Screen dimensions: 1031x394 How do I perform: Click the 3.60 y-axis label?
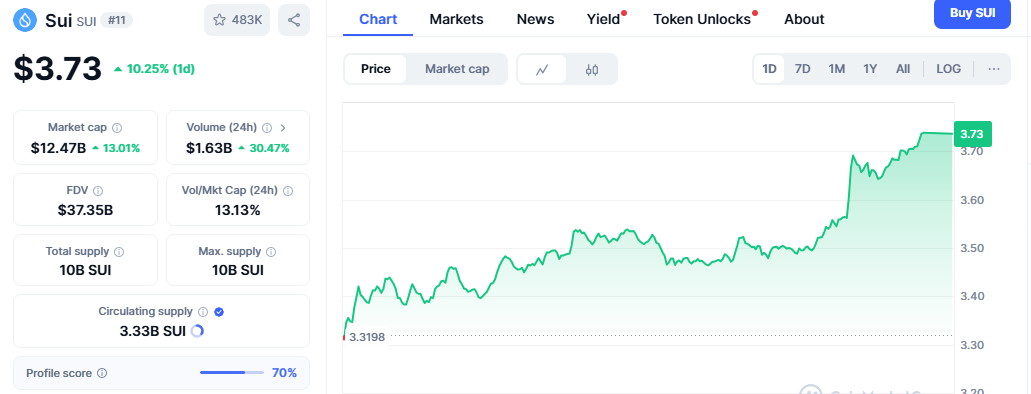972,200
